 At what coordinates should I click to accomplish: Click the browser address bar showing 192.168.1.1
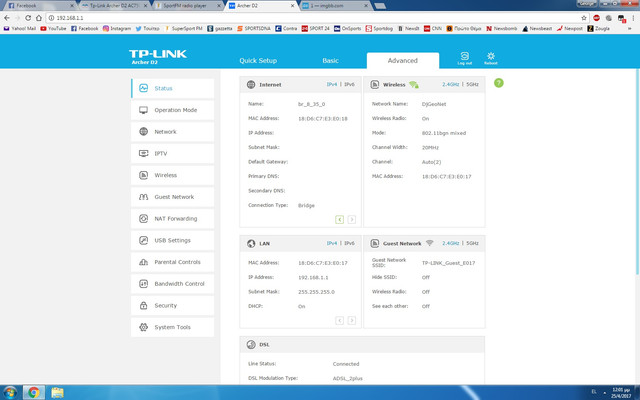click(x=314, y=18)
